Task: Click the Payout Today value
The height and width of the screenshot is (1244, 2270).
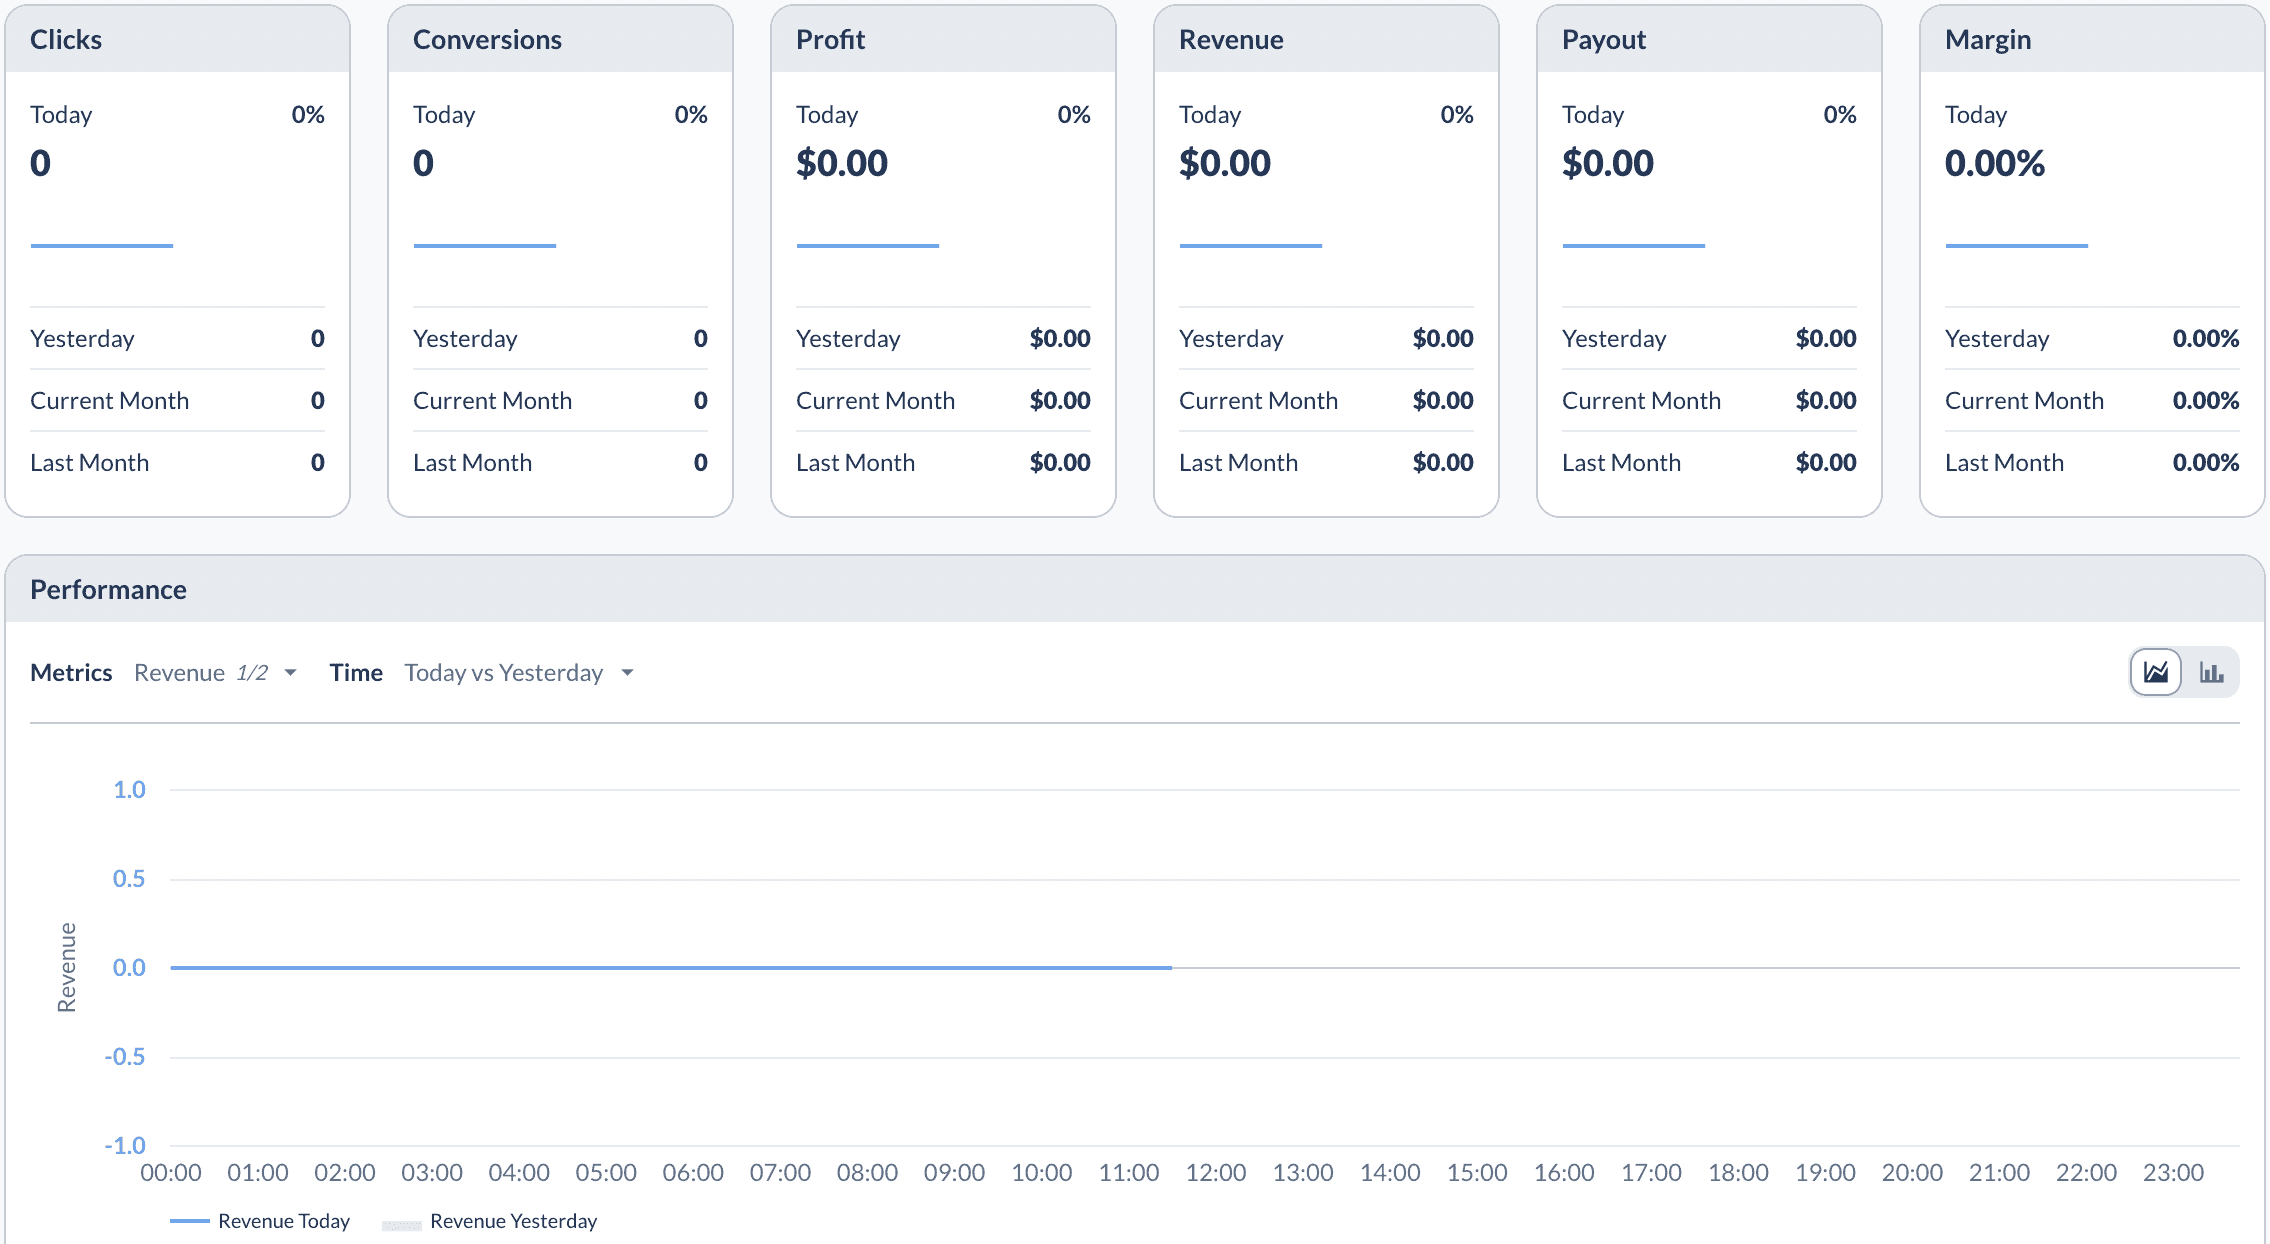Action: [x=1607, y=163]
